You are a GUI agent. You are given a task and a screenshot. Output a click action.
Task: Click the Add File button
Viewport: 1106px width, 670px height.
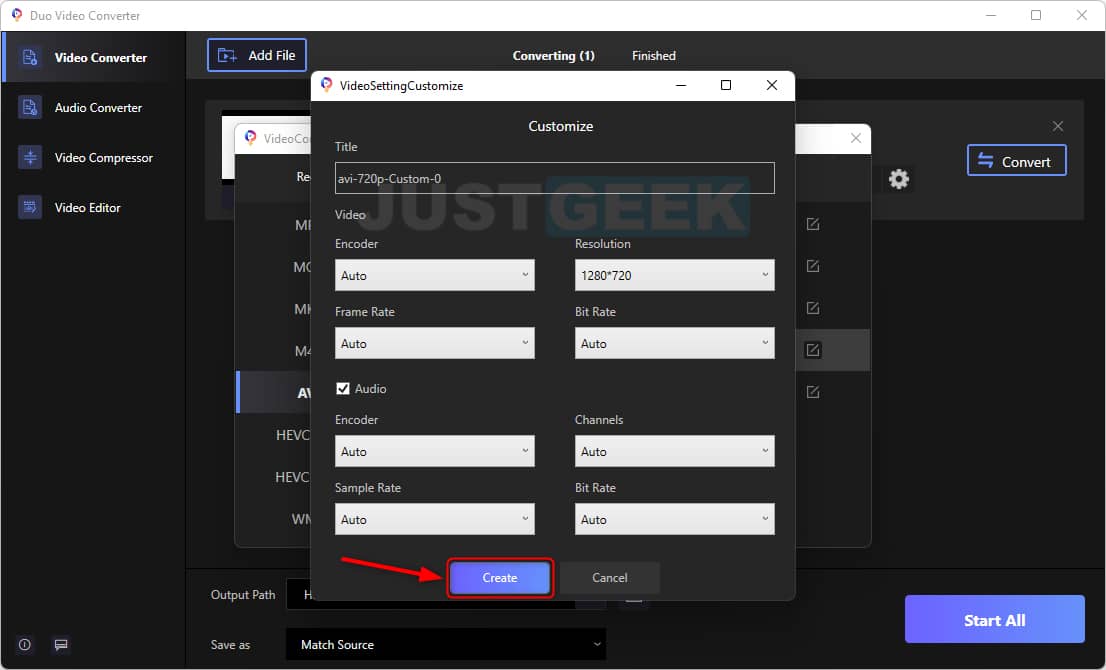[257, 55]
